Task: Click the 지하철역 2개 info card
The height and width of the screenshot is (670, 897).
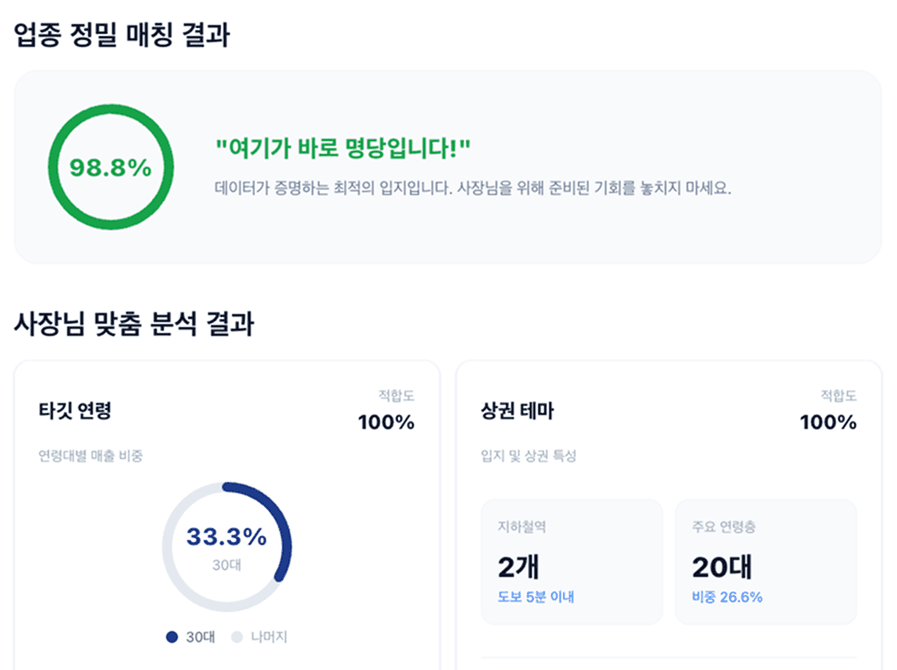Action: 572,560
